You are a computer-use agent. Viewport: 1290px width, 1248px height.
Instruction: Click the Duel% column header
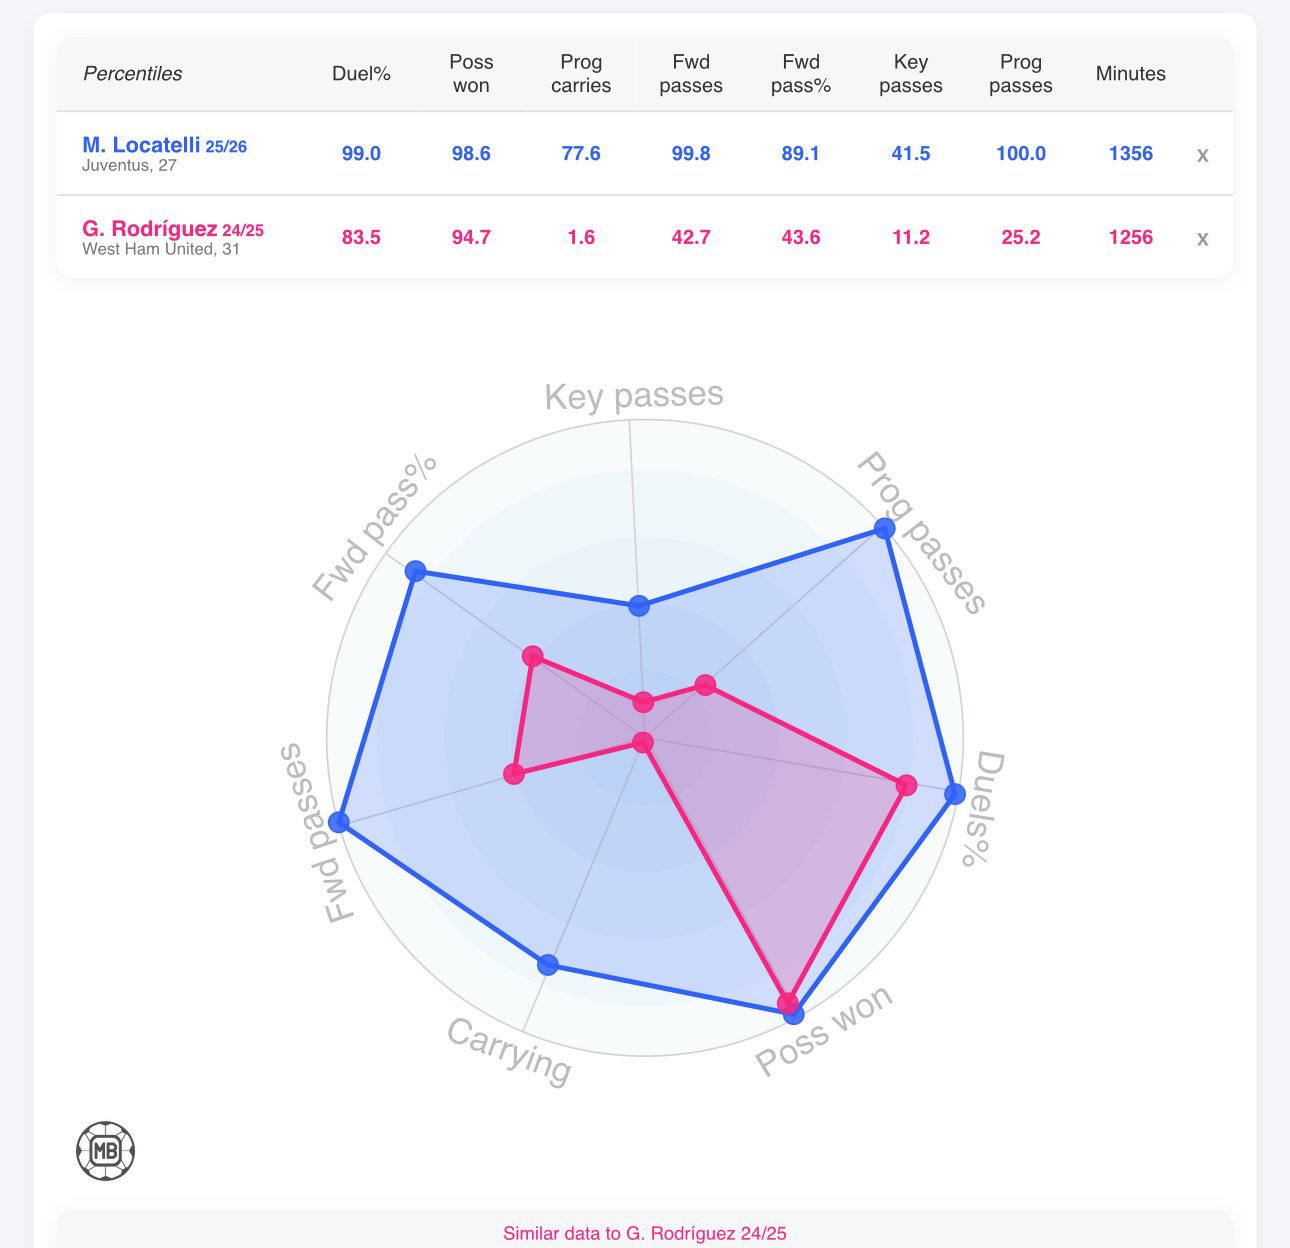[x=361, y=74]
